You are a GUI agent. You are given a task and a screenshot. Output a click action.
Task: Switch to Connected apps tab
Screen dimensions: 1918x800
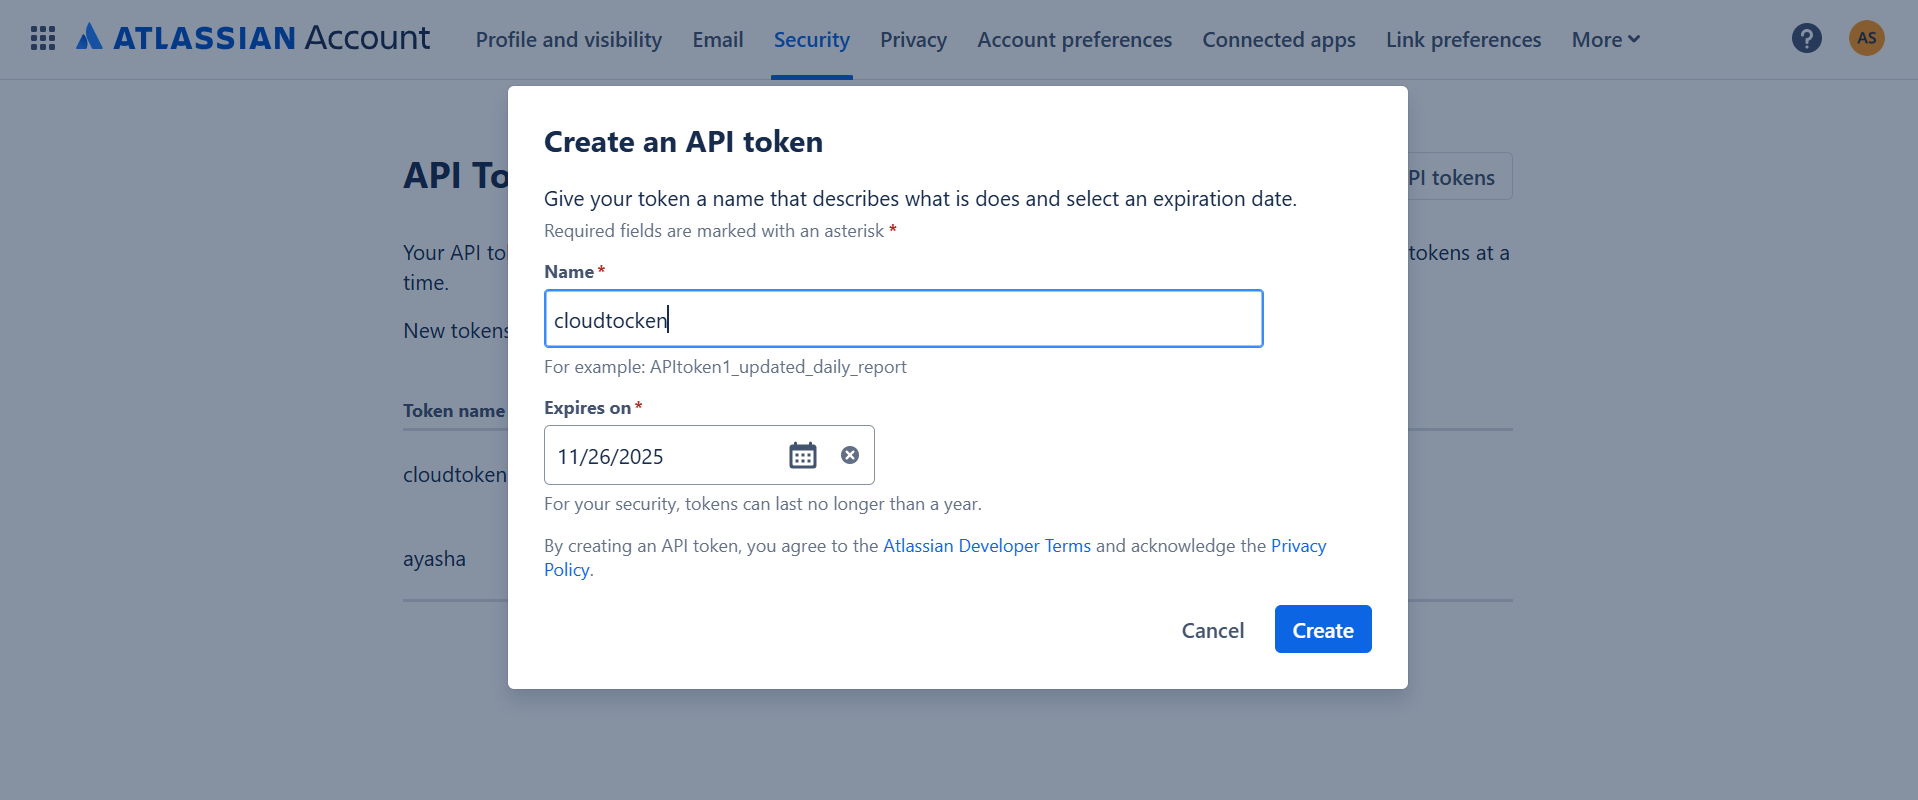[1278, 40]
